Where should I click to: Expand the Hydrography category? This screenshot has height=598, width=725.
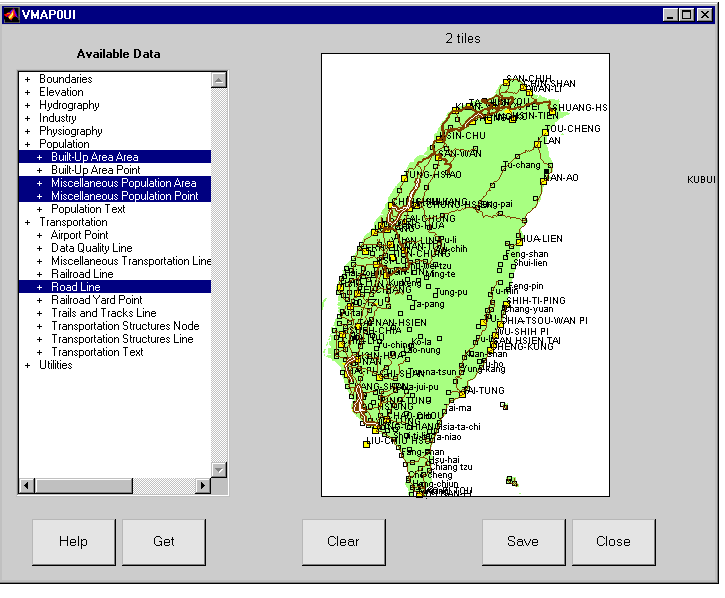coord(28,105)
